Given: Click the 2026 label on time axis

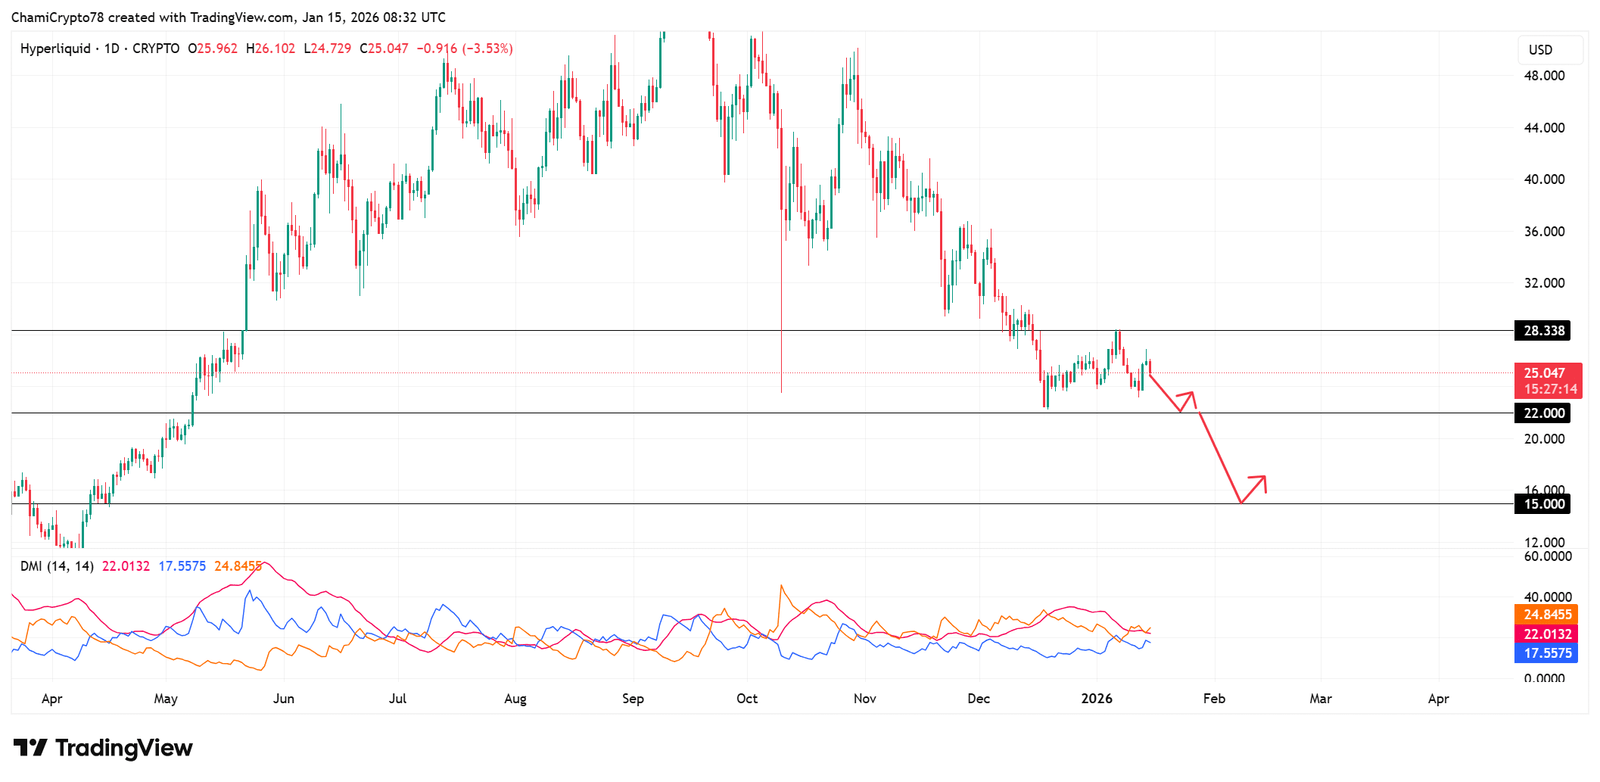Looking at the screenshot, I should 1097,699.
